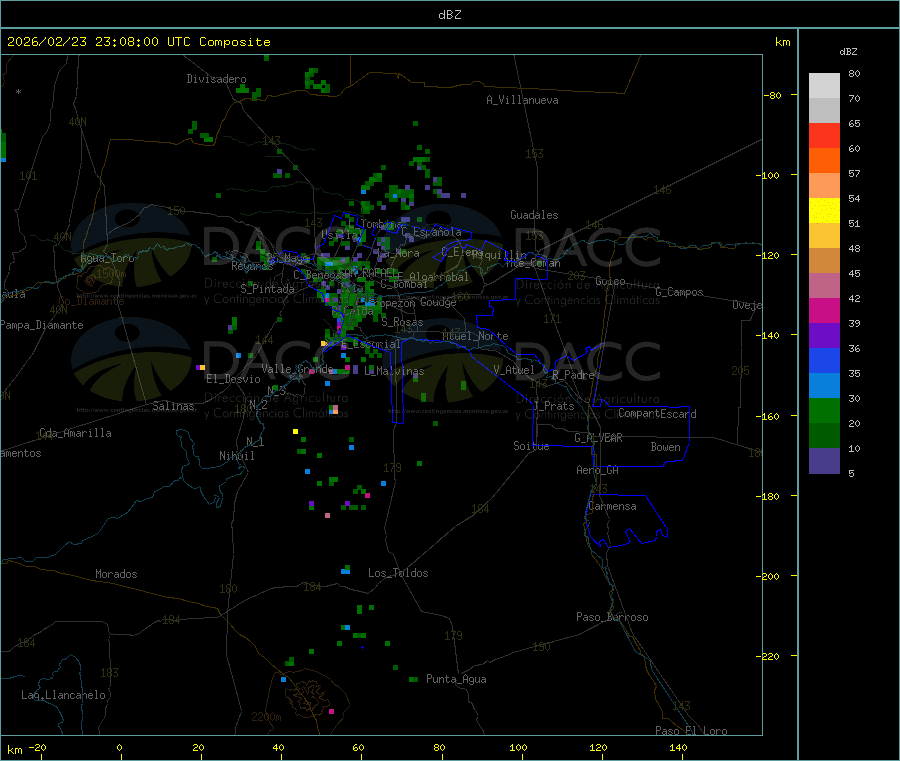Click the '100' km tick on bottom axis

pyautogui.click(x=518, y=748)
